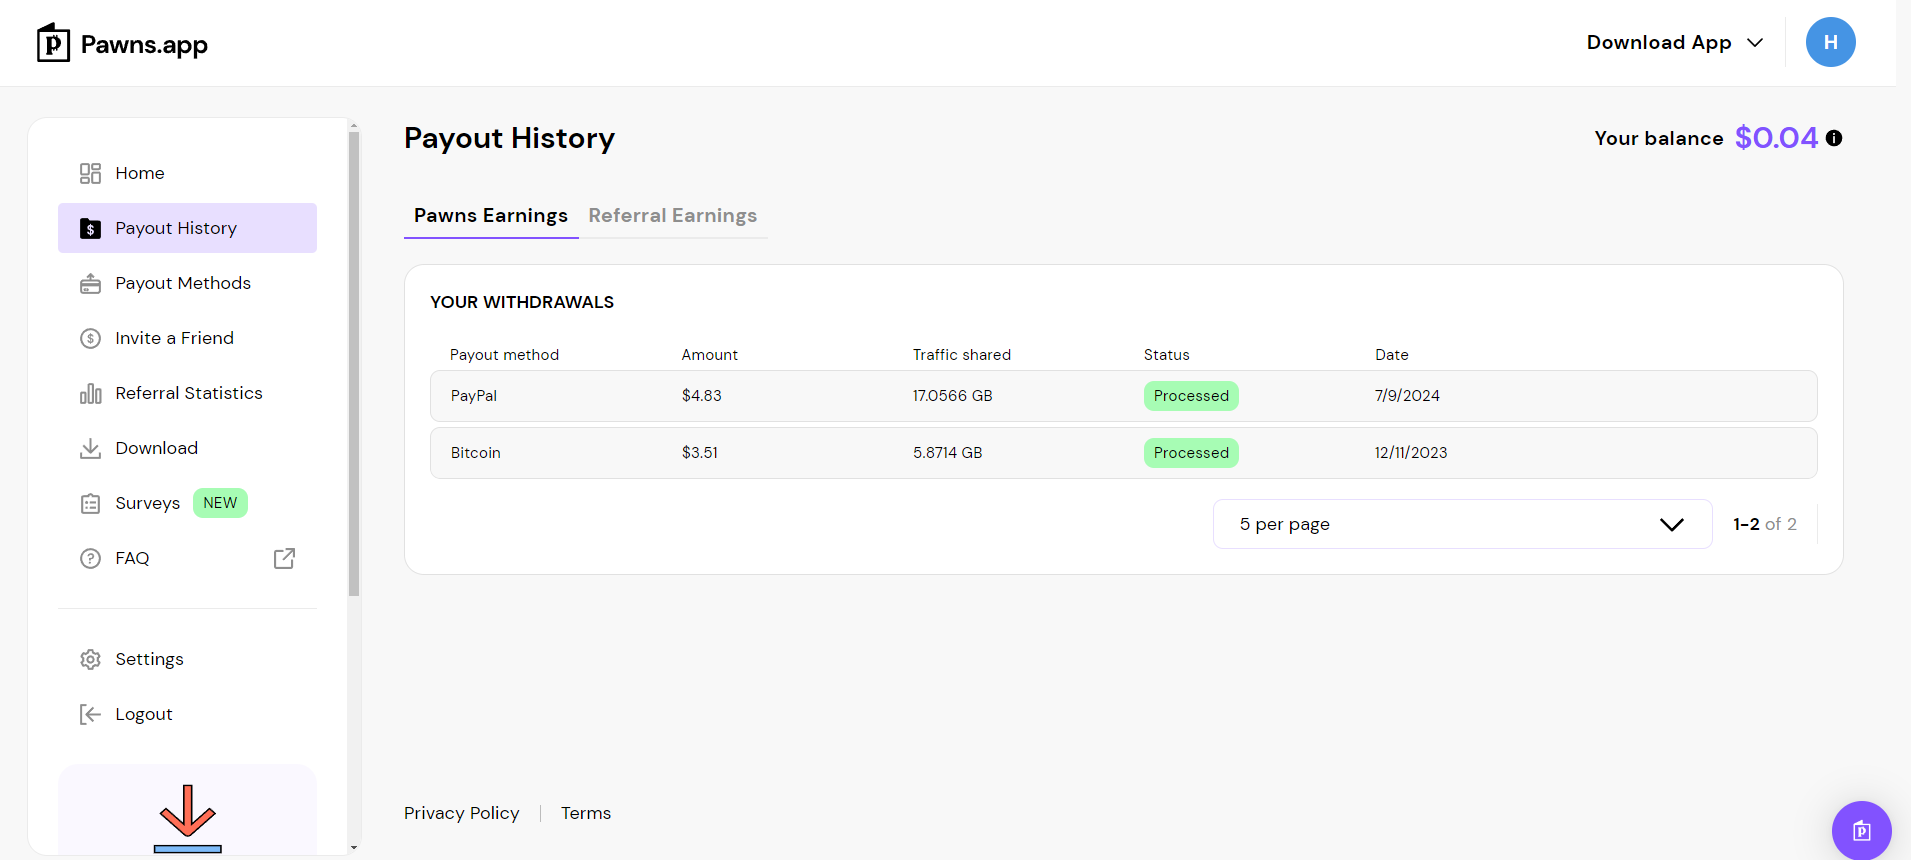Open FAQ external link icon
This screenshot has height=860, width=1911.
[284, 558]
